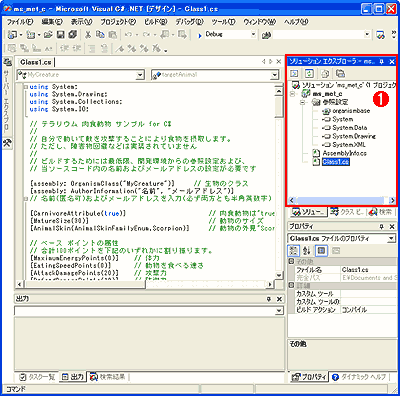Select the organismbase reference

347,111
